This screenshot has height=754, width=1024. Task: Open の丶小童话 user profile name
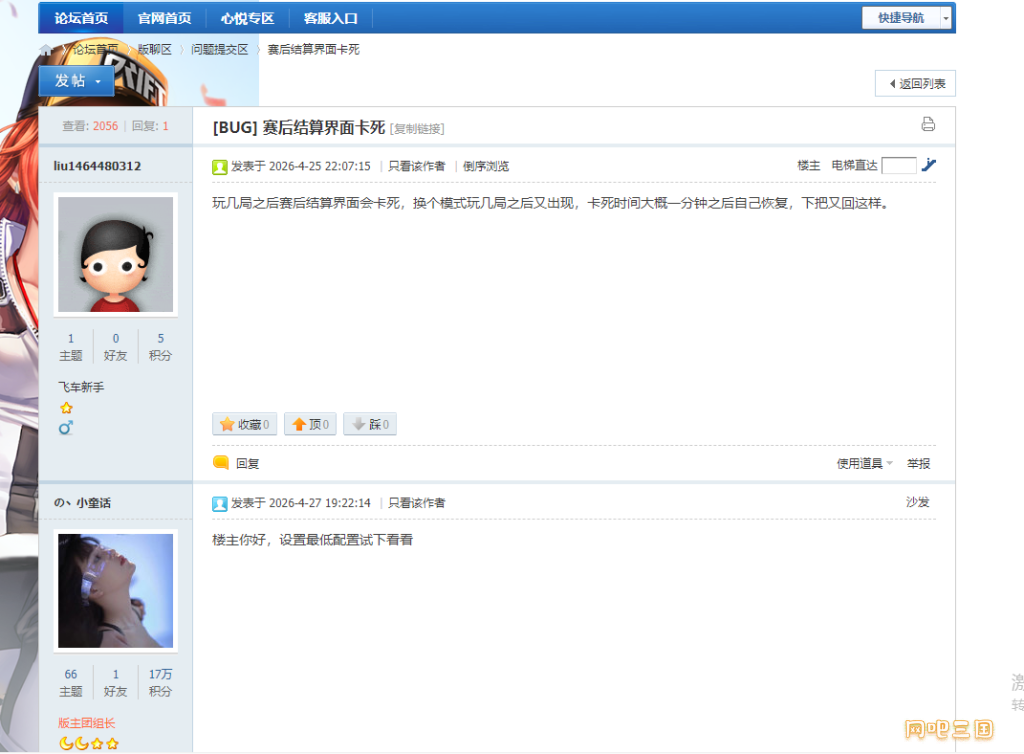click(82, 503)
